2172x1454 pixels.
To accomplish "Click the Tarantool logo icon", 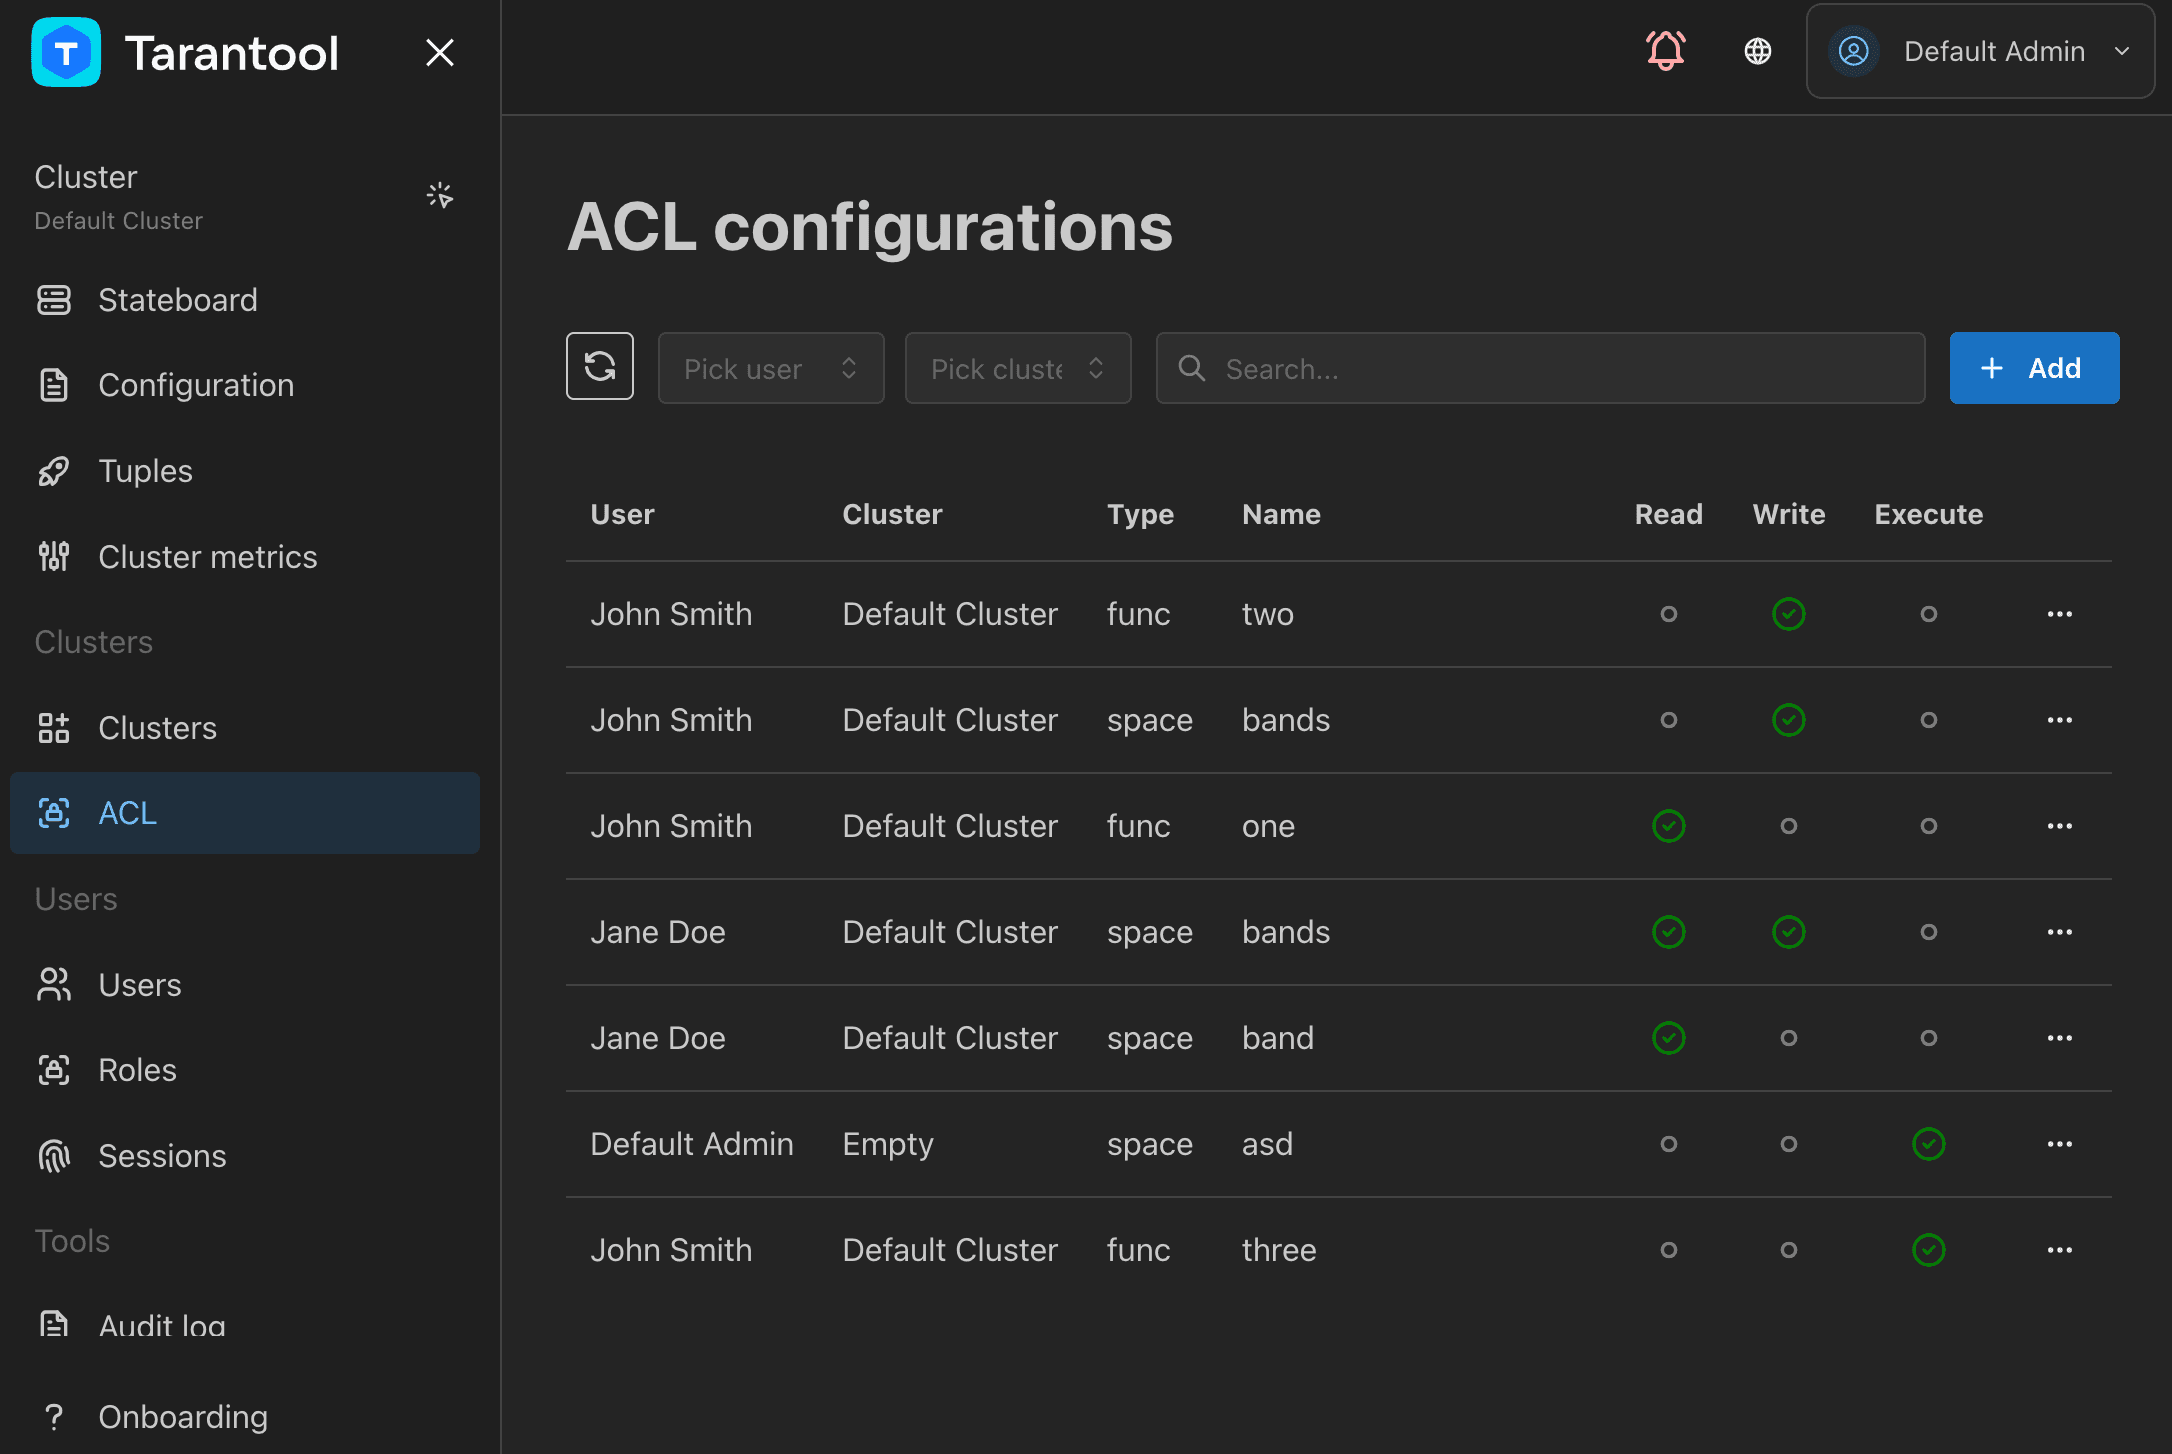I will tap(66, 52).
